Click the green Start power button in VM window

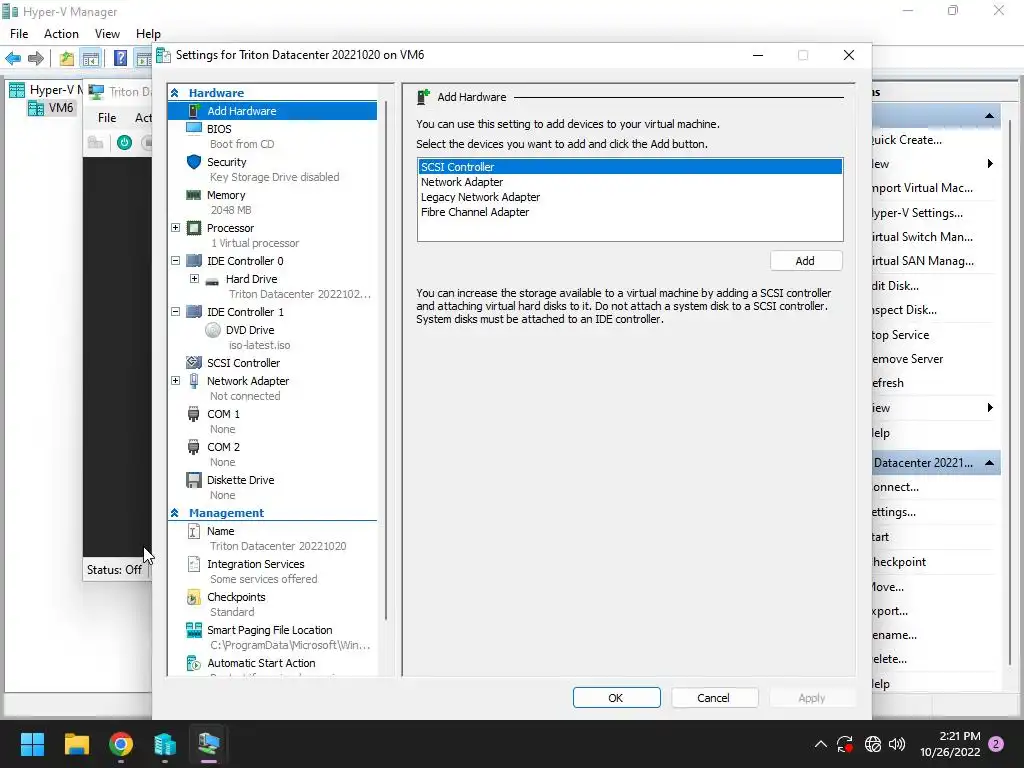coord(124,142)
